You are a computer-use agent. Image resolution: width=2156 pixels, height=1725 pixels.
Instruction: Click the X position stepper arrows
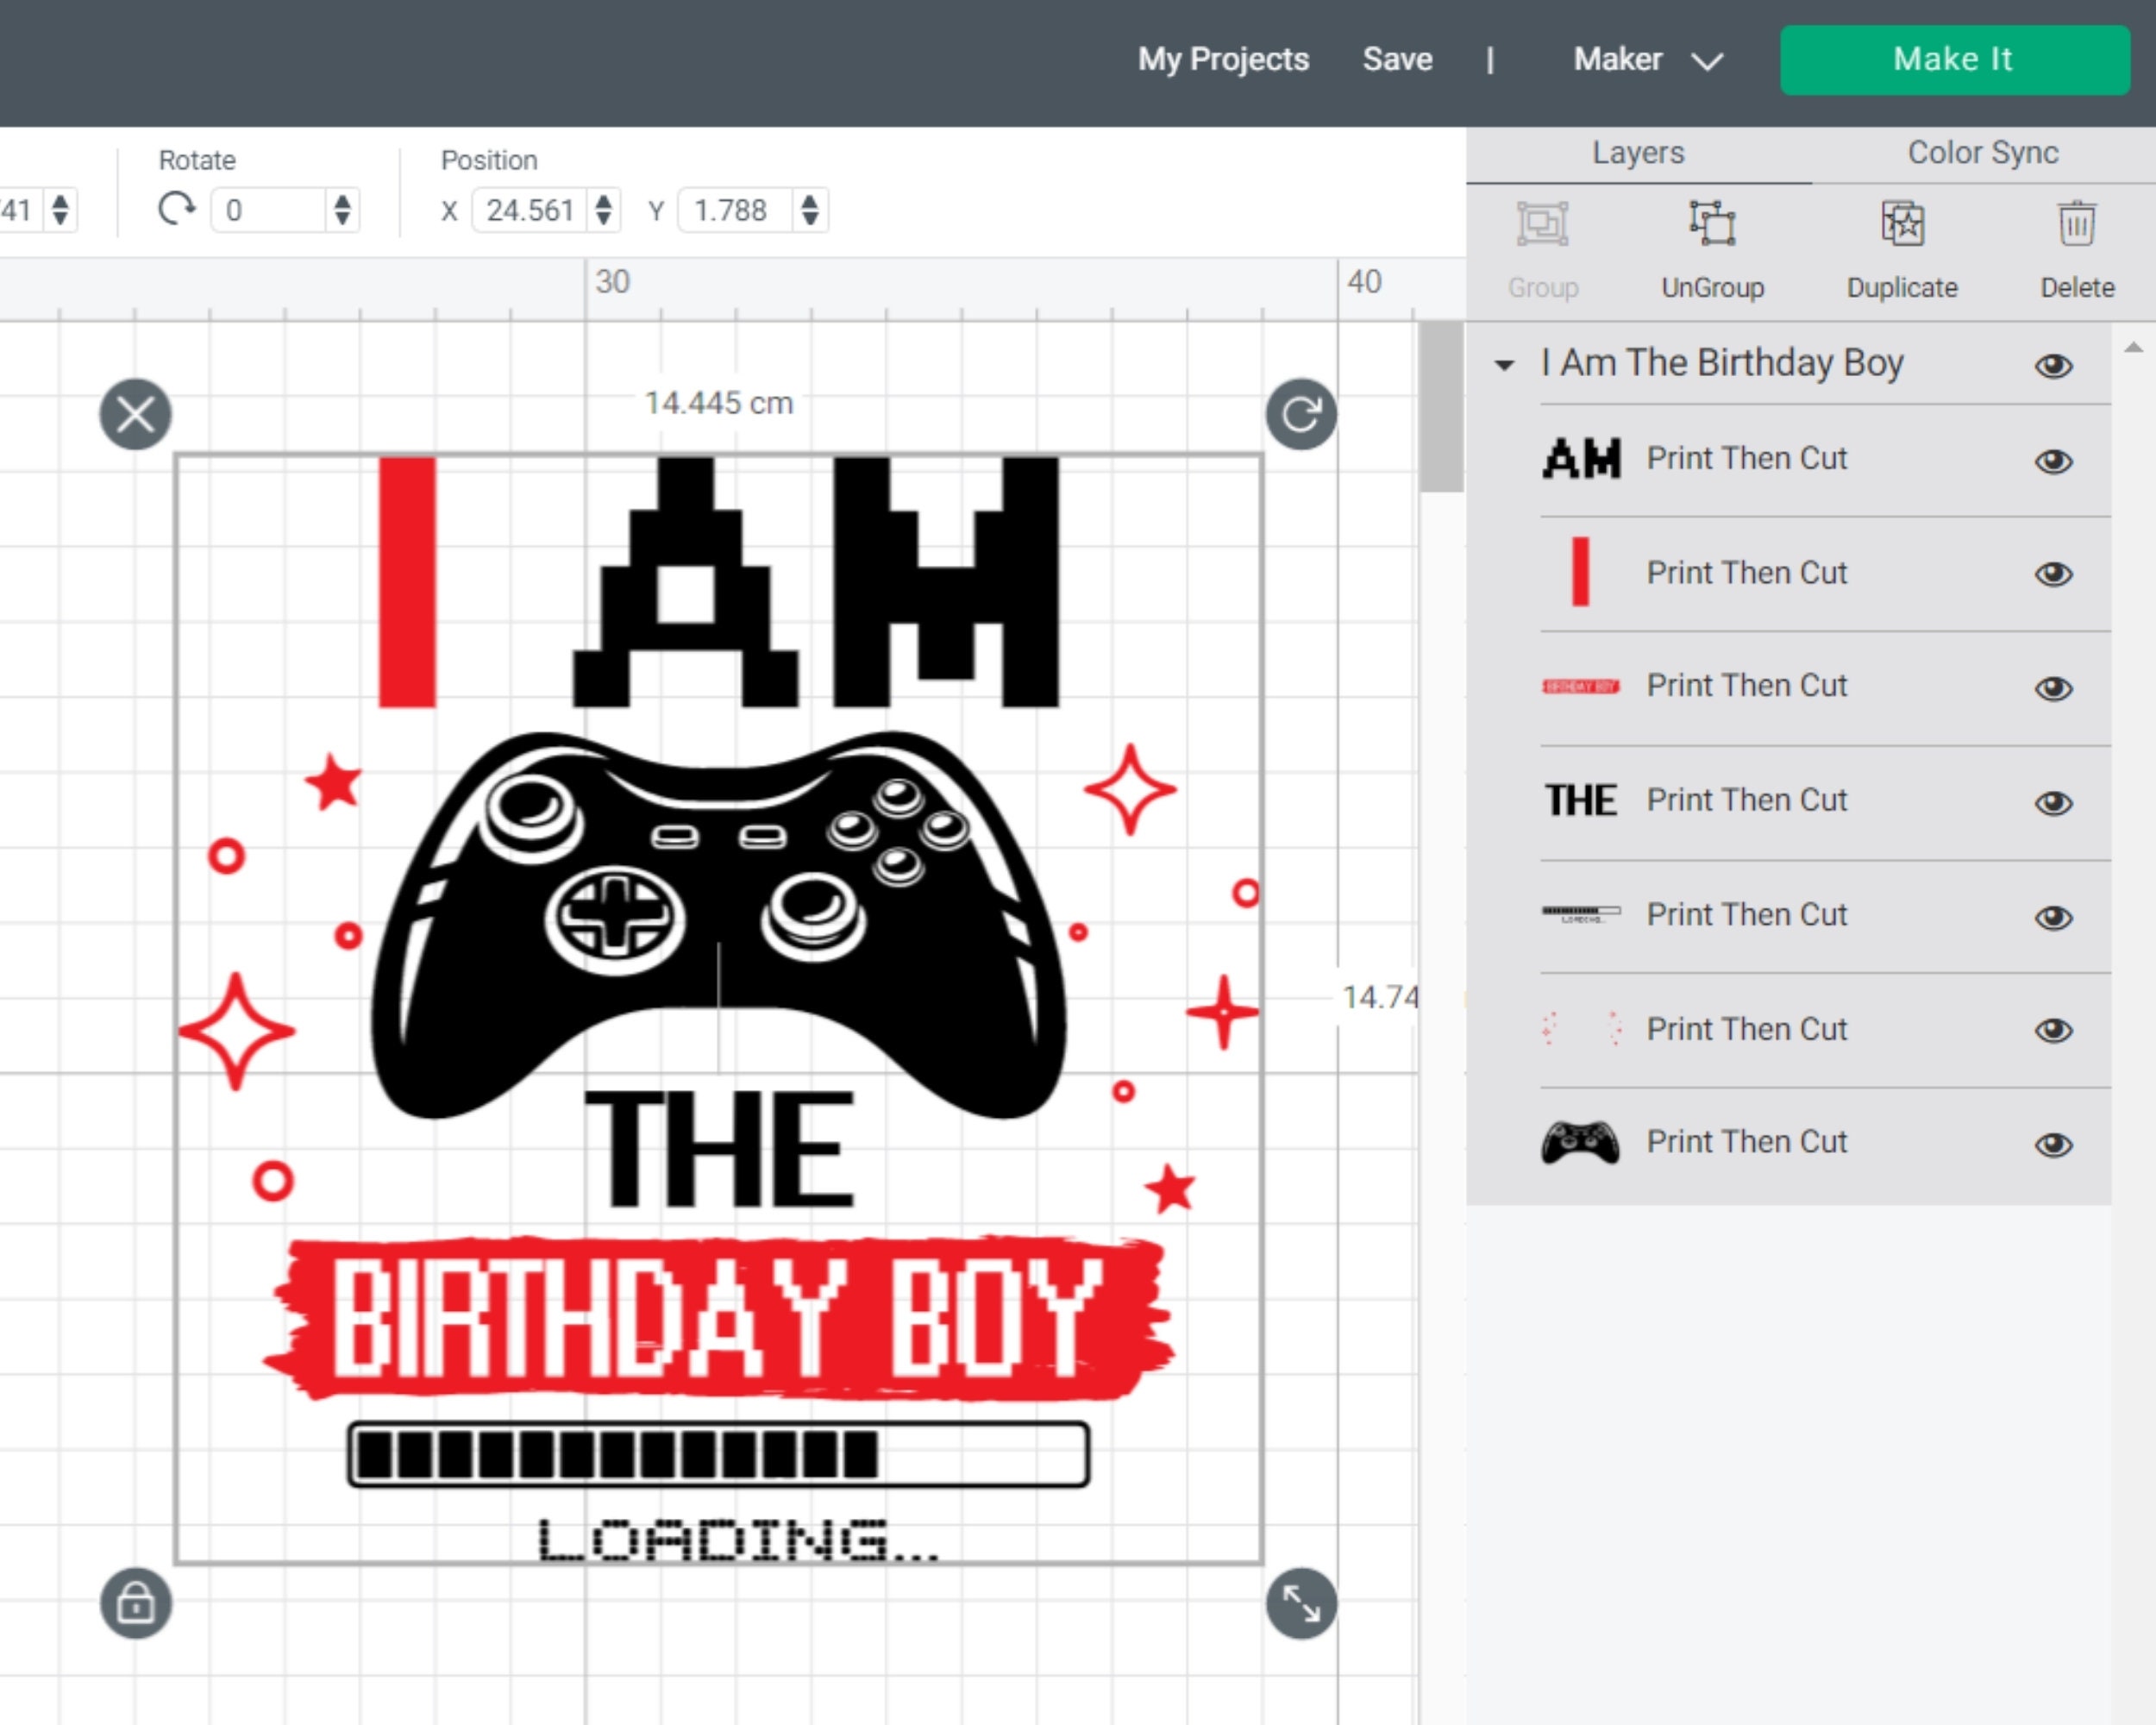click(x=603, y=210)
